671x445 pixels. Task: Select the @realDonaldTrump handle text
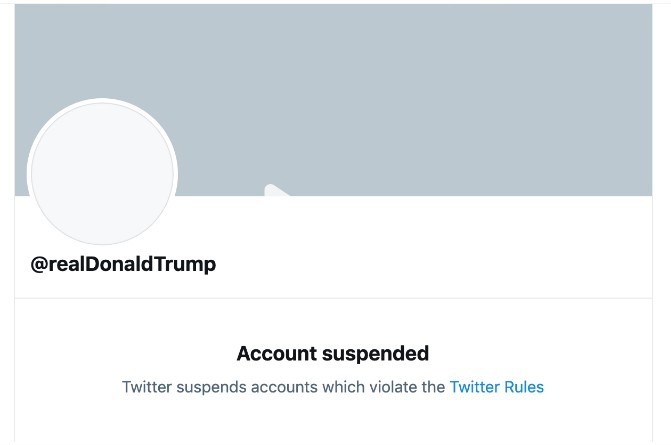click(123, 265)
